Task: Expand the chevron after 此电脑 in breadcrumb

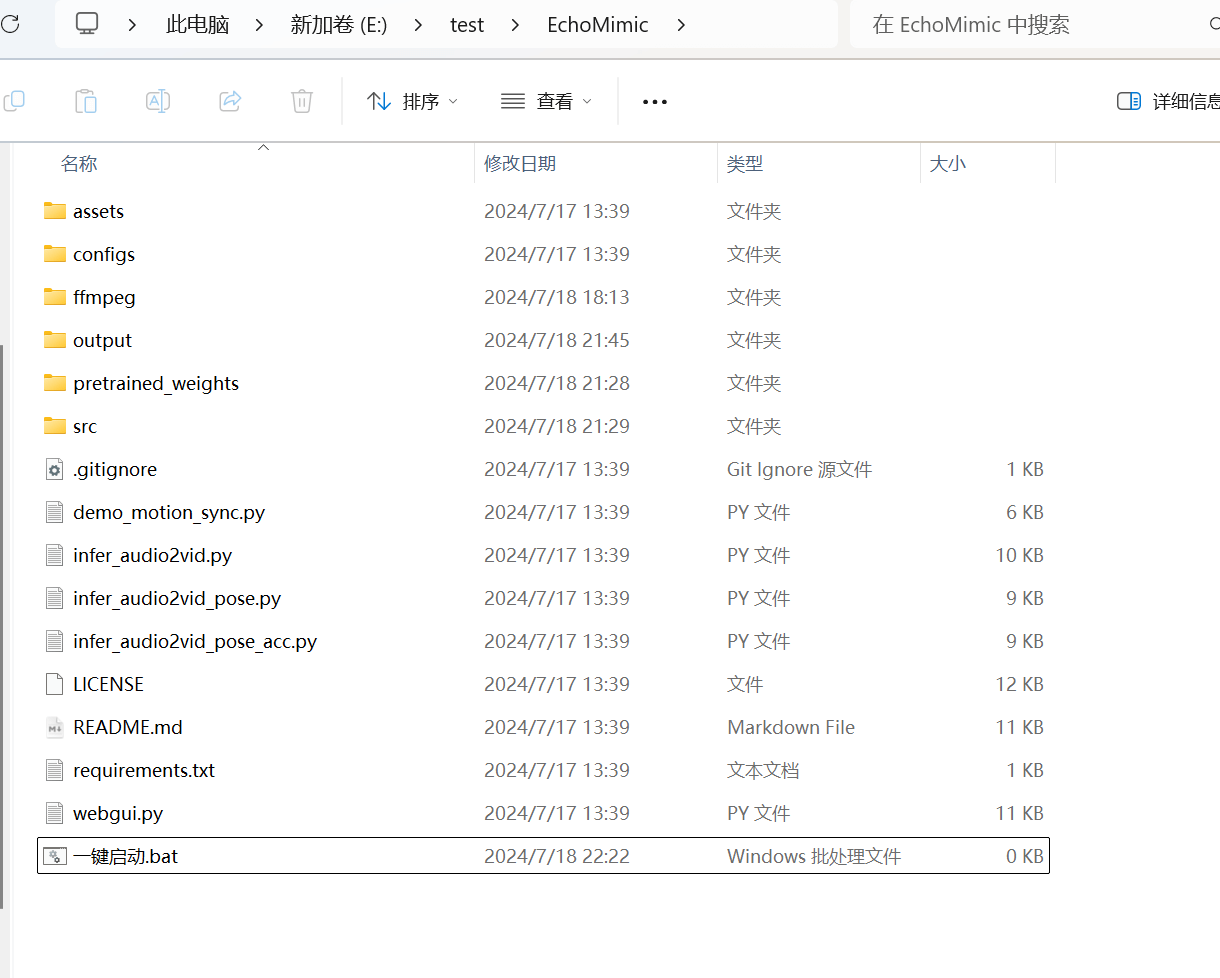Action: point(260,24)
